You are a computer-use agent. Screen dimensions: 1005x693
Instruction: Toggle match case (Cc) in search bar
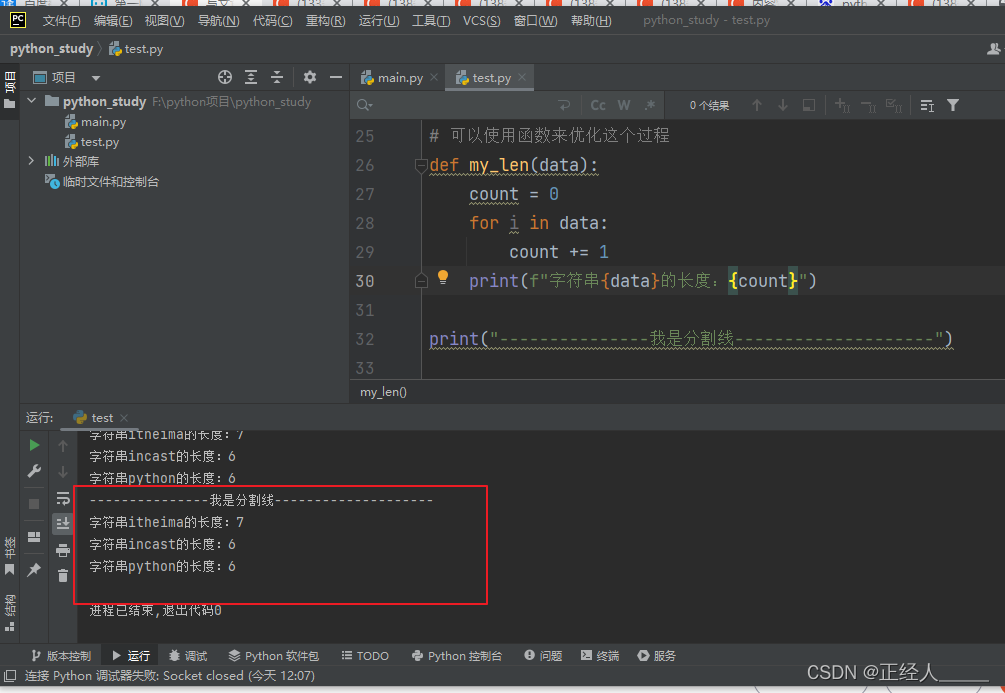coord(597,104)
